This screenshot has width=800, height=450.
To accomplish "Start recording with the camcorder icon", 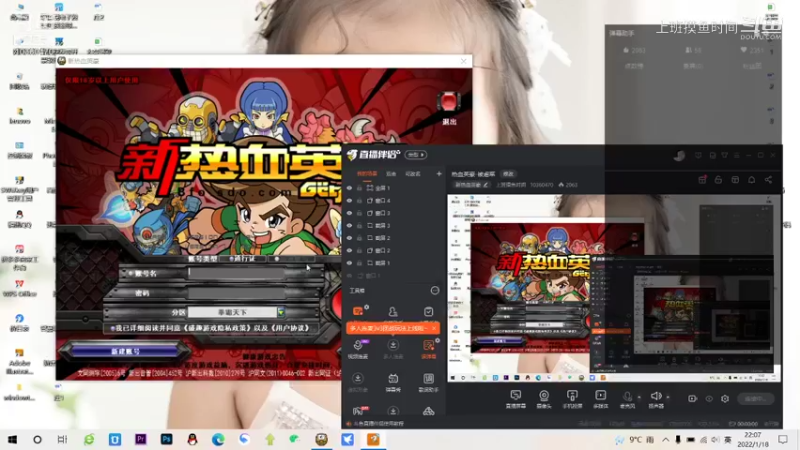I will [692, 398].
